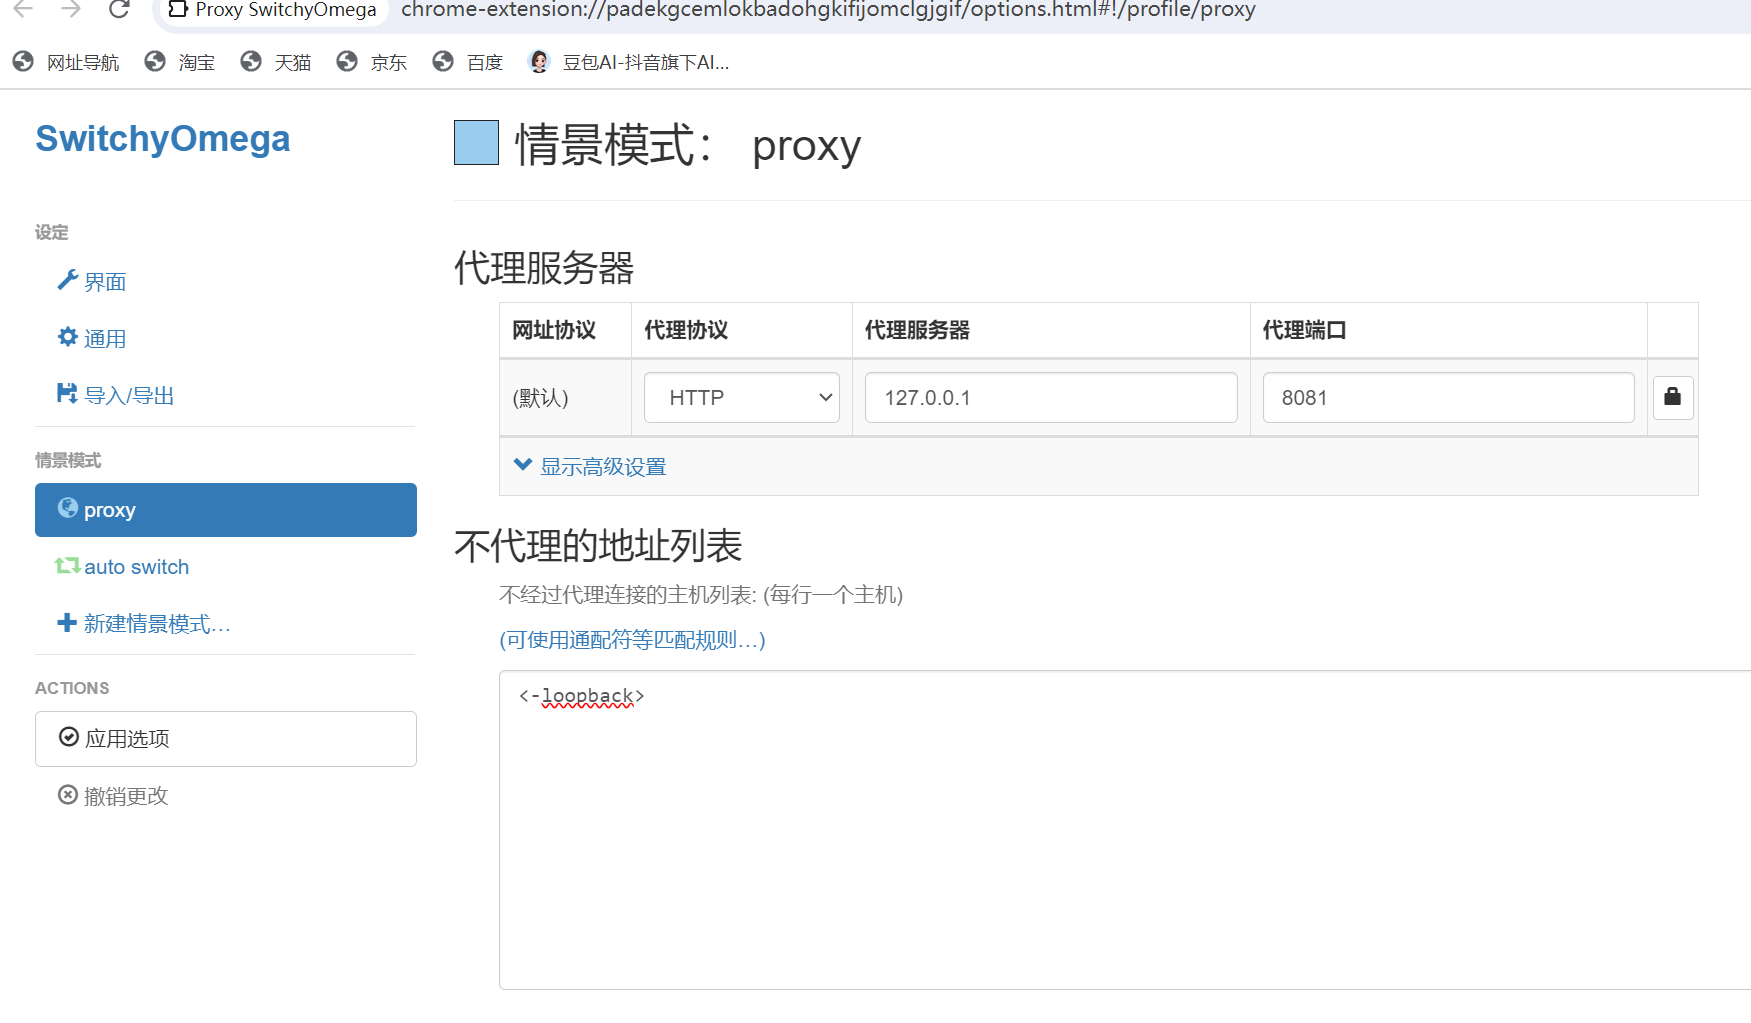Open the 导入/导出 page
Screen dimensions: 1751x1023
(116, 395)
